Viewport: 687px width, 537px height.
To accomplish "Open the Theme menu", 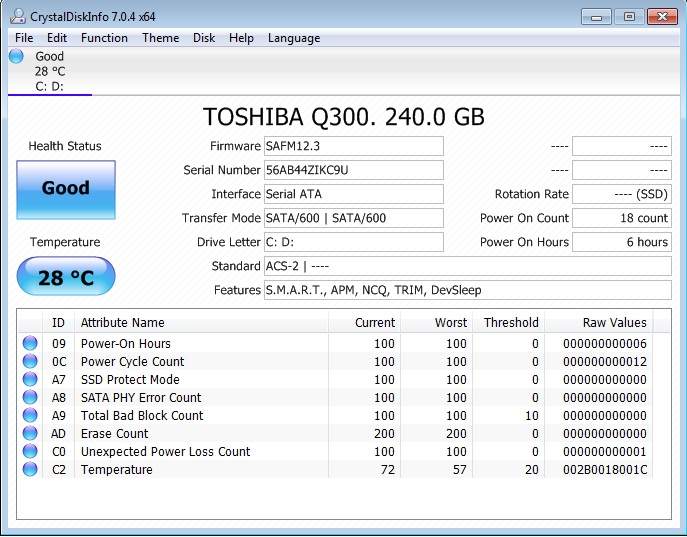I will tap(160, 38).
